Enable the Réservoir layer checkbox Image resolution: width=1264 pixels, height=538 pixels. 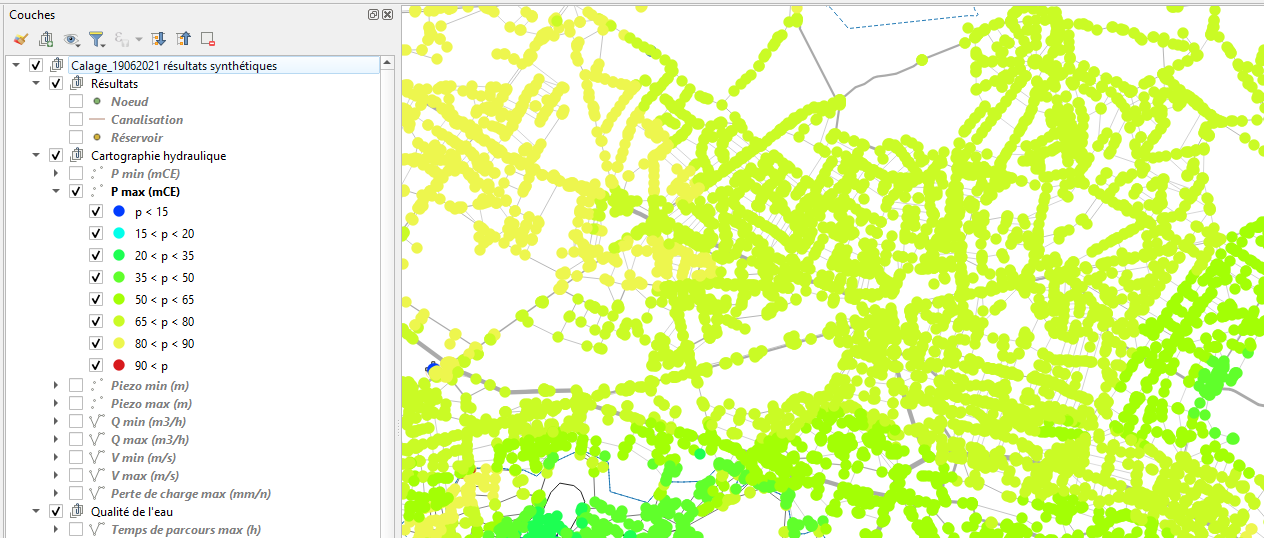76,138
